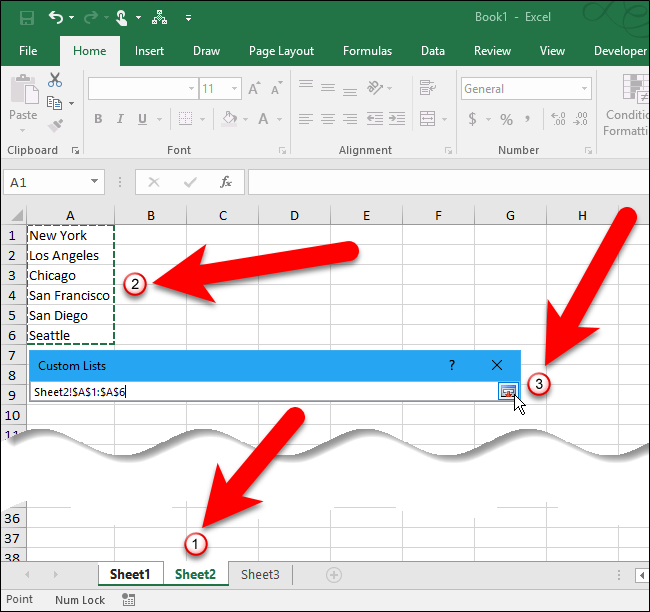Open the Undo history dropdown arrow
Screen dimensions: 650x612
(x=71, y=18)
